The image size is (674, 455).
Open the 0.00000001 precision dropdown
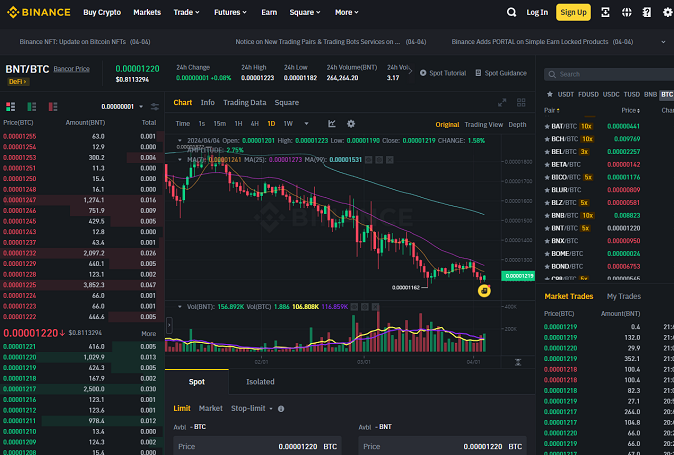pos(122,107)
